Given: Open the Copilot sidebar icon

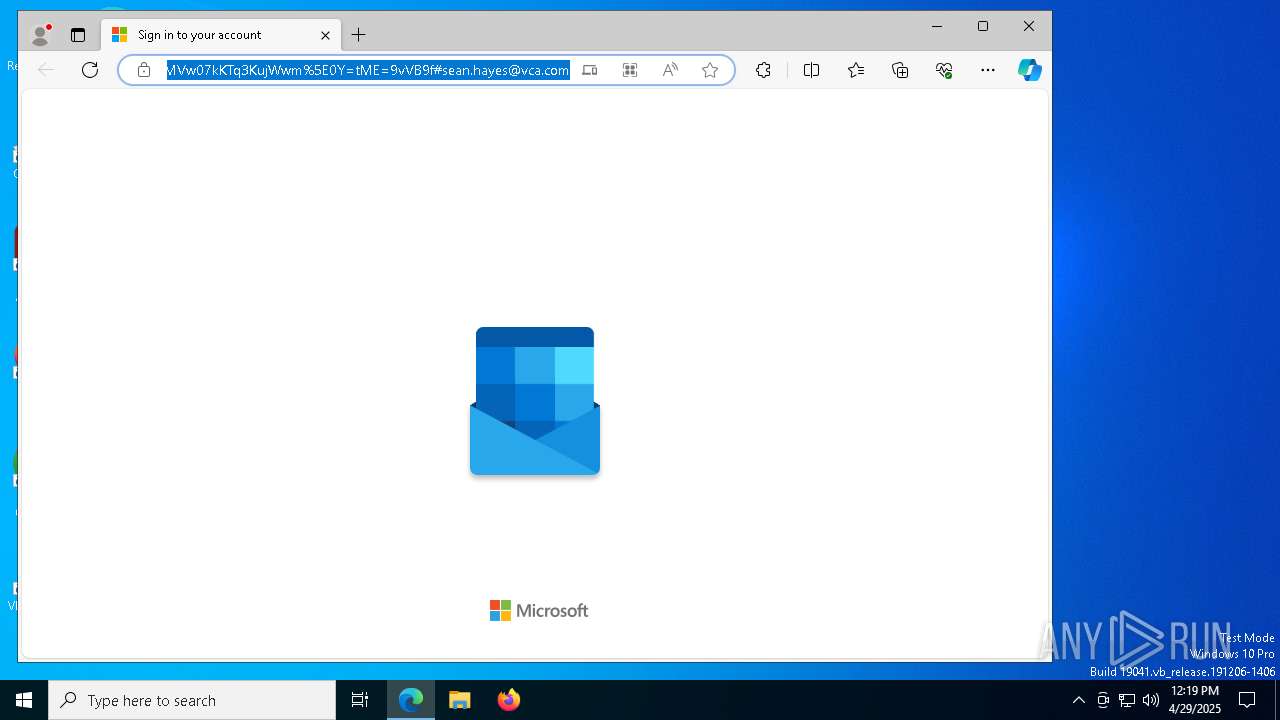Looking at the screenshot, I should tap(1030, 70).
